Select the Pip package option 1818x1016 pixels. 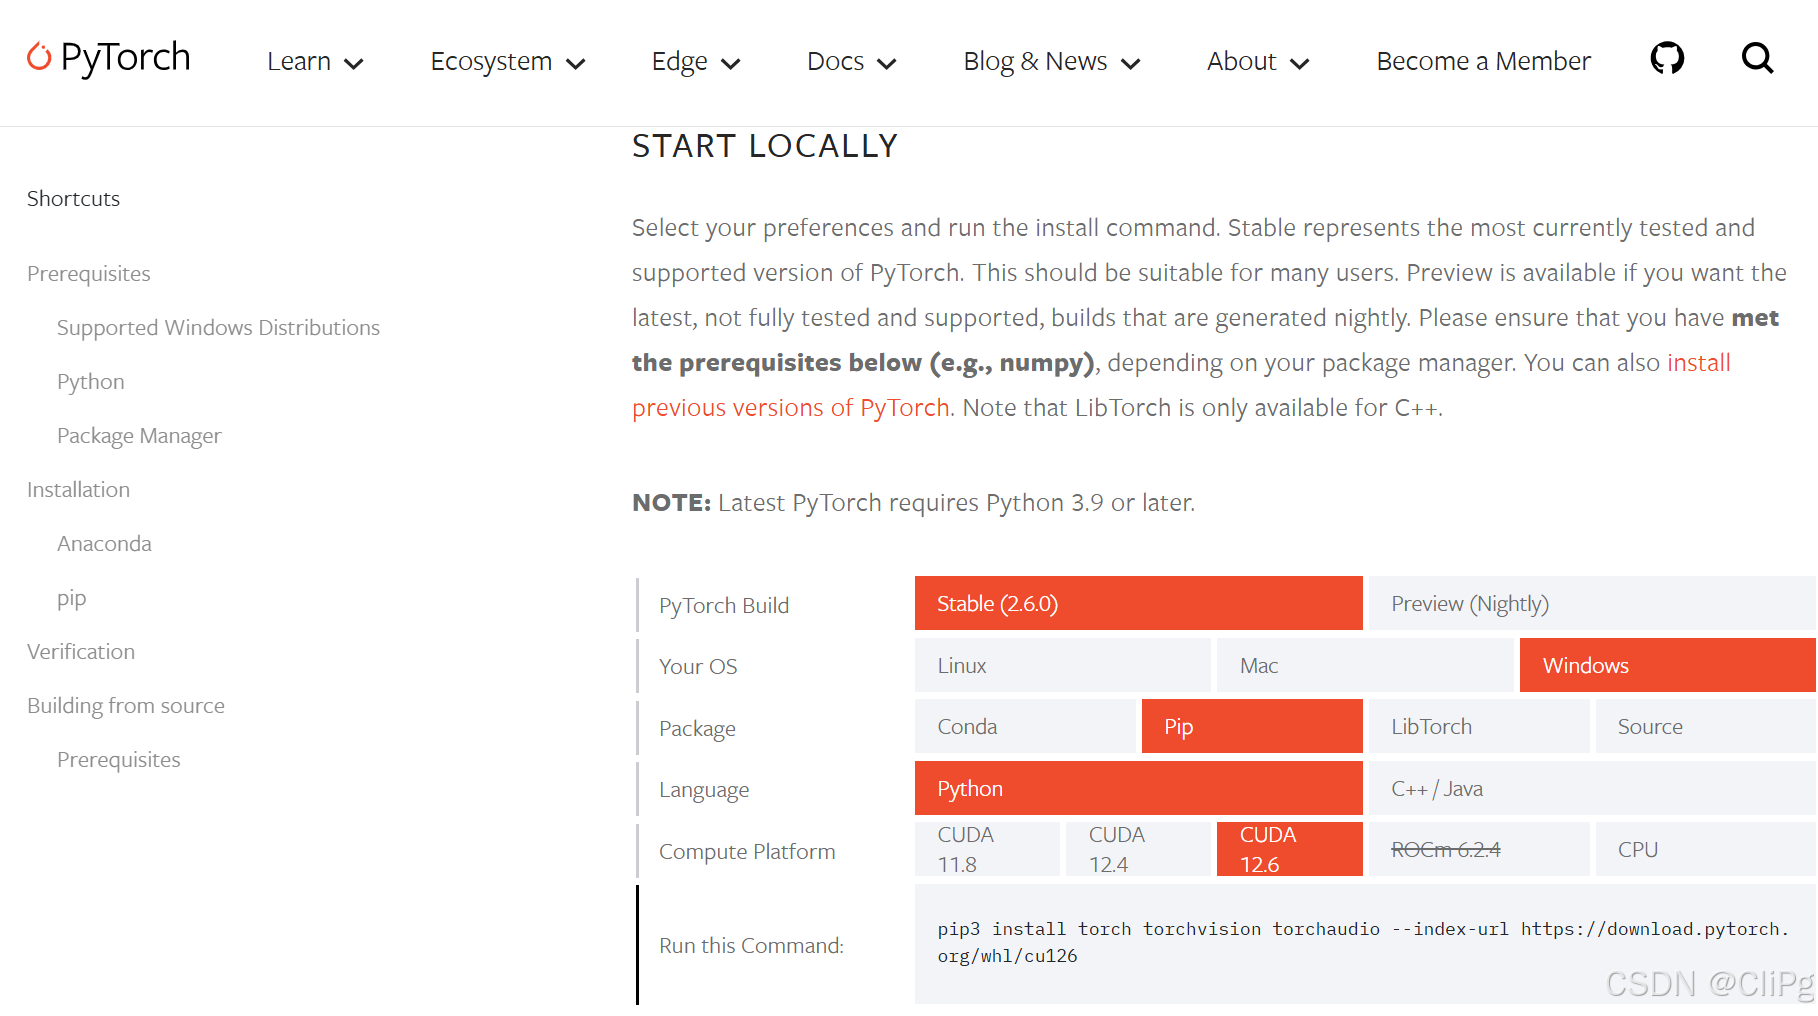(x=1252, y=726)
